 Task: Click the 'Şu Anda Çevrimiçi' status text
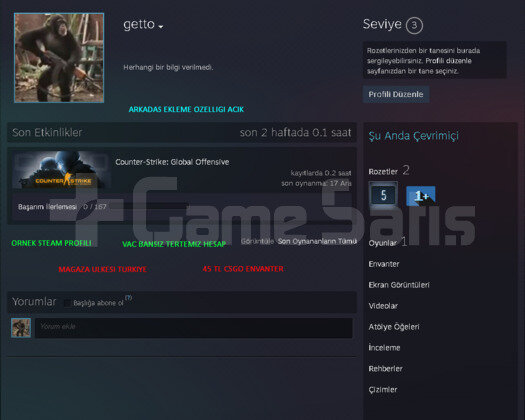414,136
